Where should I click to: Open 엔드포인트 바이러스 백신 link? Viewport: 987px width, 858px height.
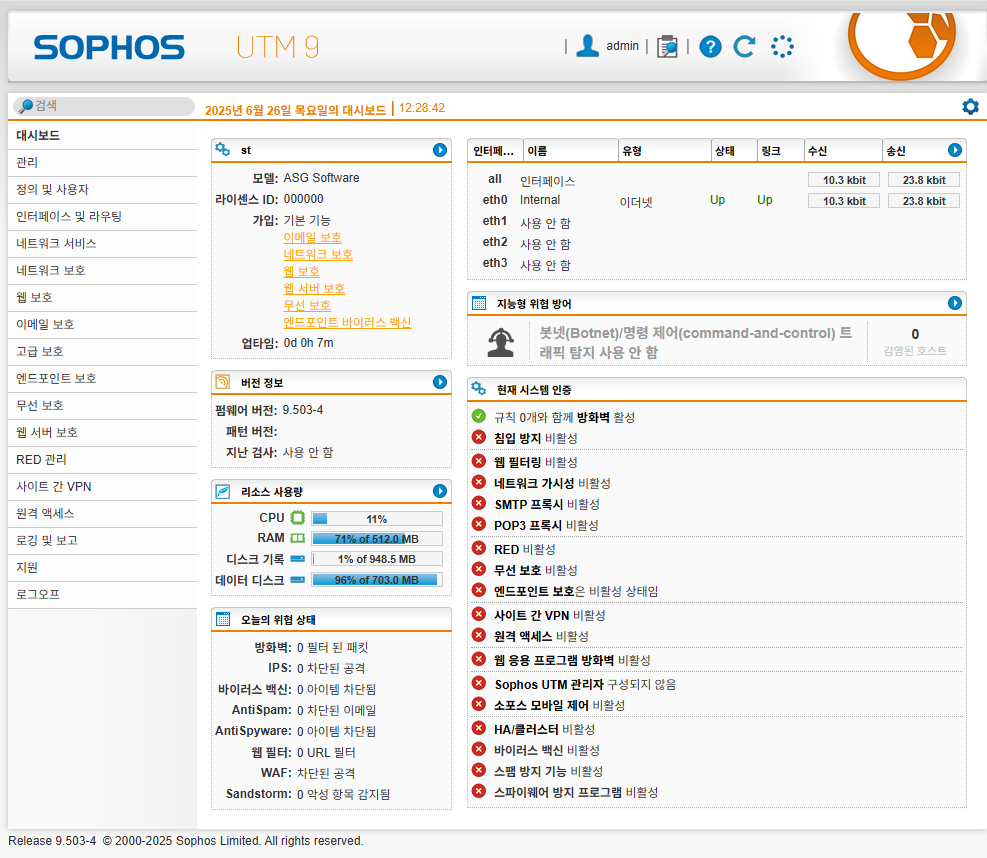pyautogui.click(x=347, y=322)
